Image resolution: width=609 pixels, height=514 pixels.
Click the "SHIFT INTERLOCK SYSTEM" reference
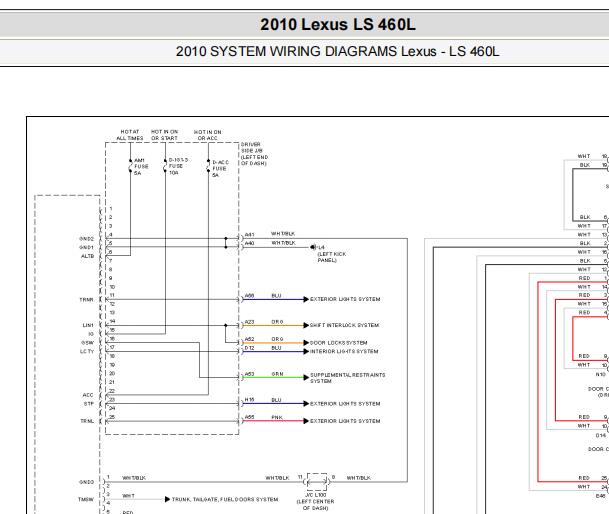coord(344,325)
